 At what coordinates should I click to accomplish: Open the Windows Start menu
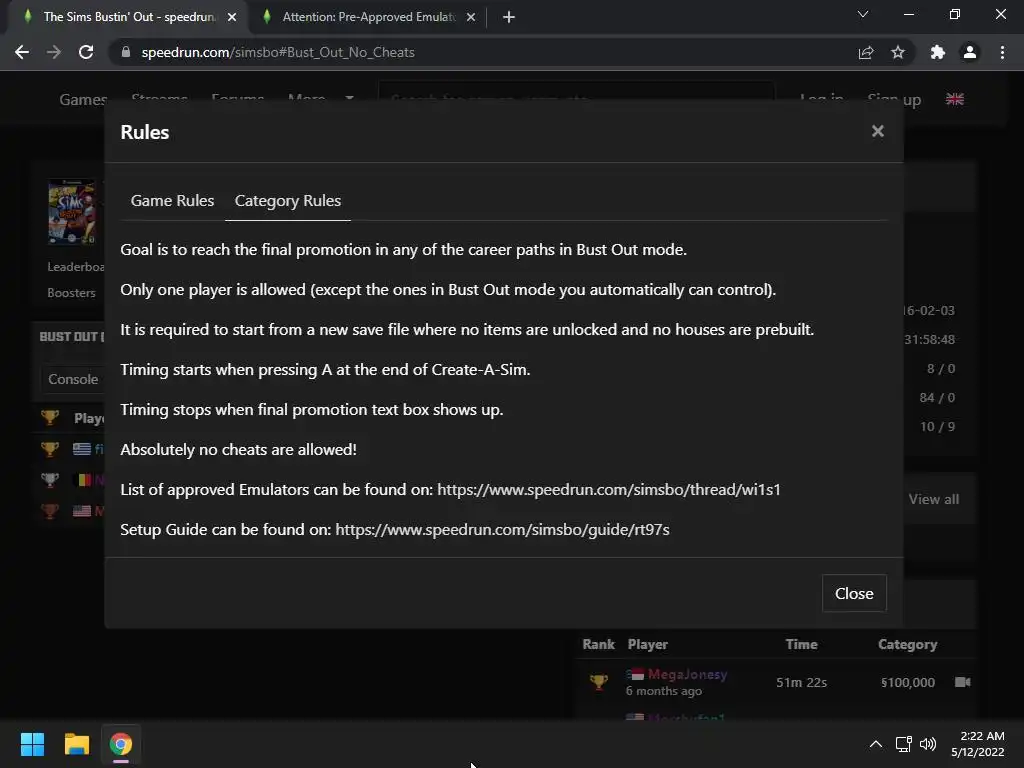32,744
